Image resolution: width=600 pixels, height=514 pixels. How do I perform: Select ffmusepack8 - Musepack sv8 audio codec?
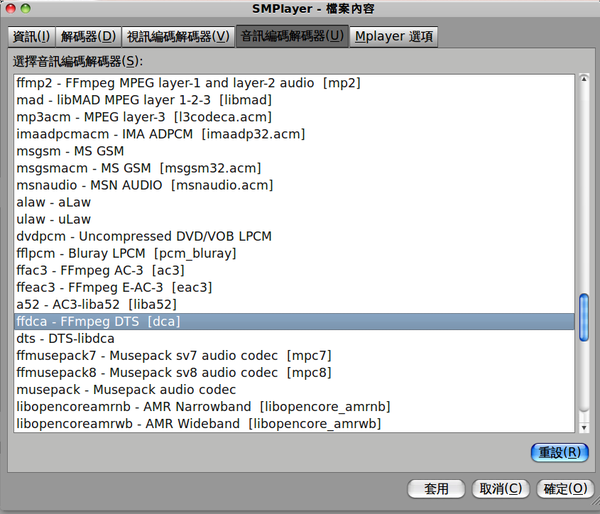pos(294,372)
